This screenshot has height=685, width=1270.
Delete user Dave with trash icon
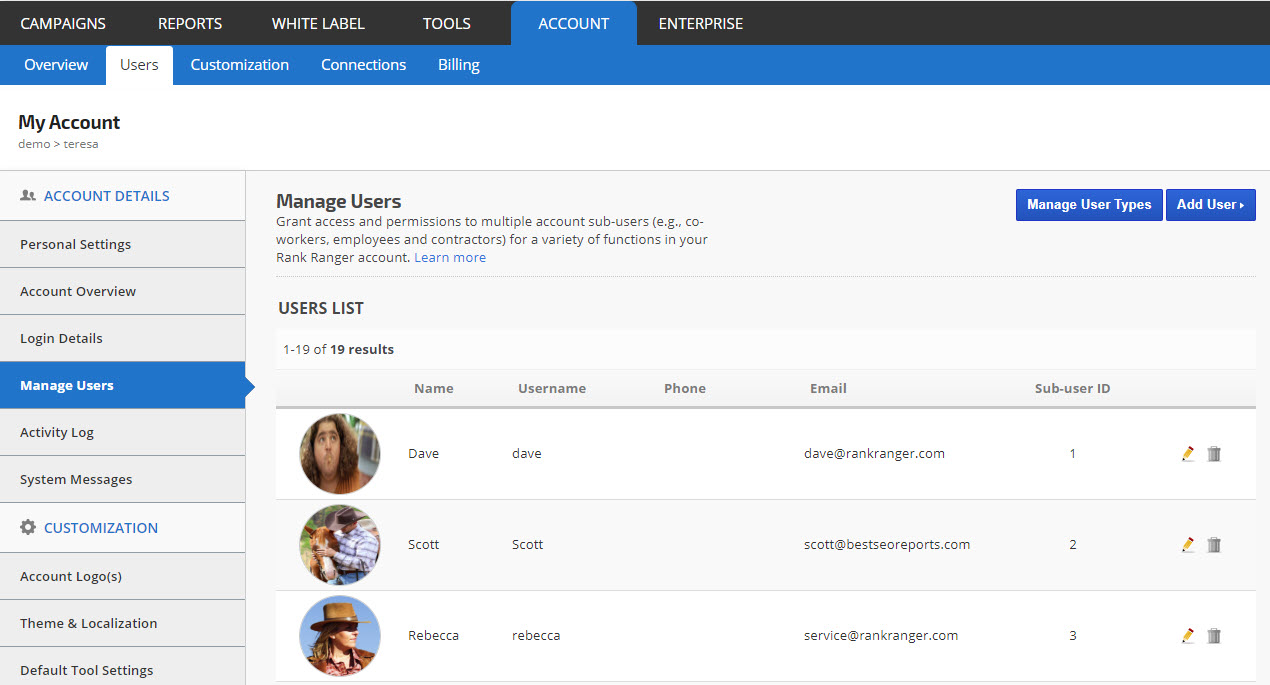[x=1214, y=454]
